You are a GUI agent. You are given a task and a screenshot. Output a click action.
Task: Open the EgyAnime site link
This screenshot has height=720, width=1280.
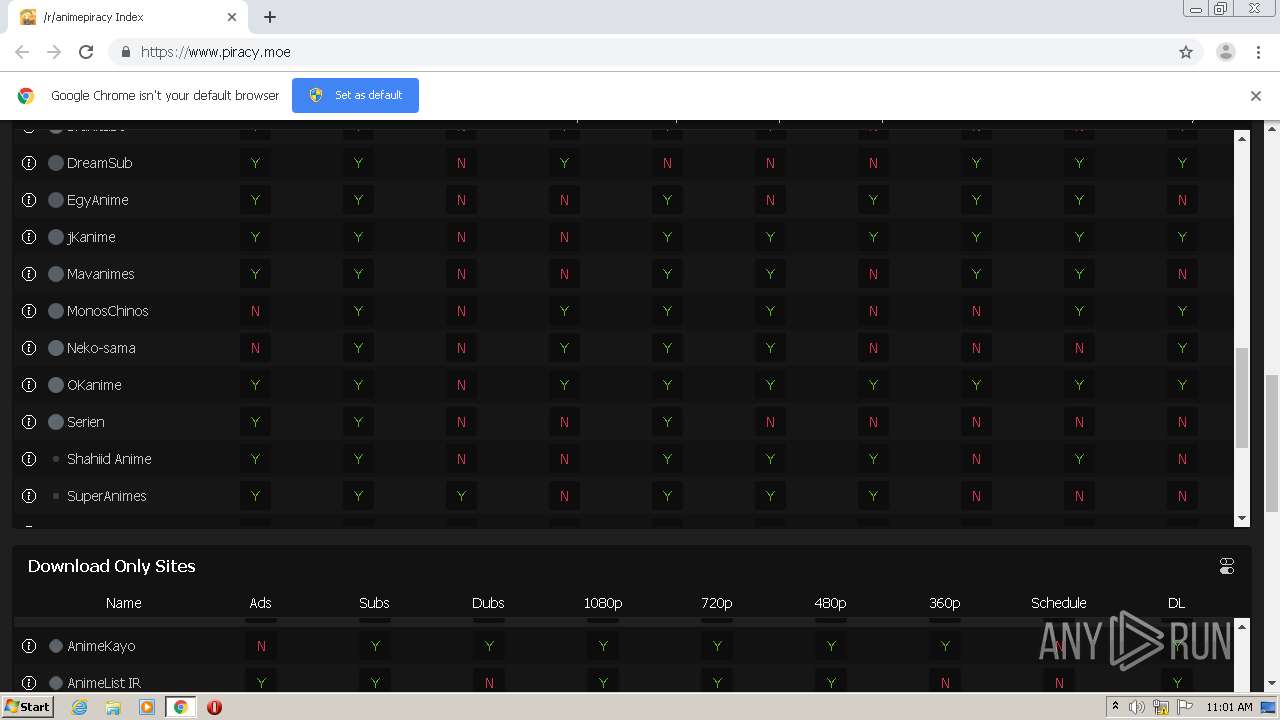(x=97, y=200)
